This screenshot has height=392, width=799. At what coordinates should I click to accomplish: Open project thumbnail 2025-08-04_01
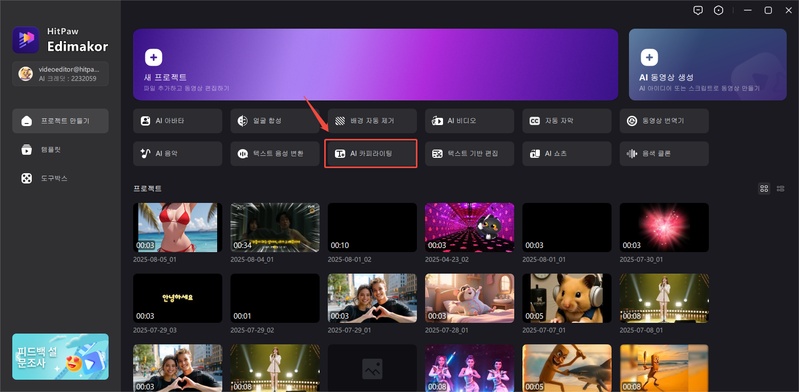275,227
